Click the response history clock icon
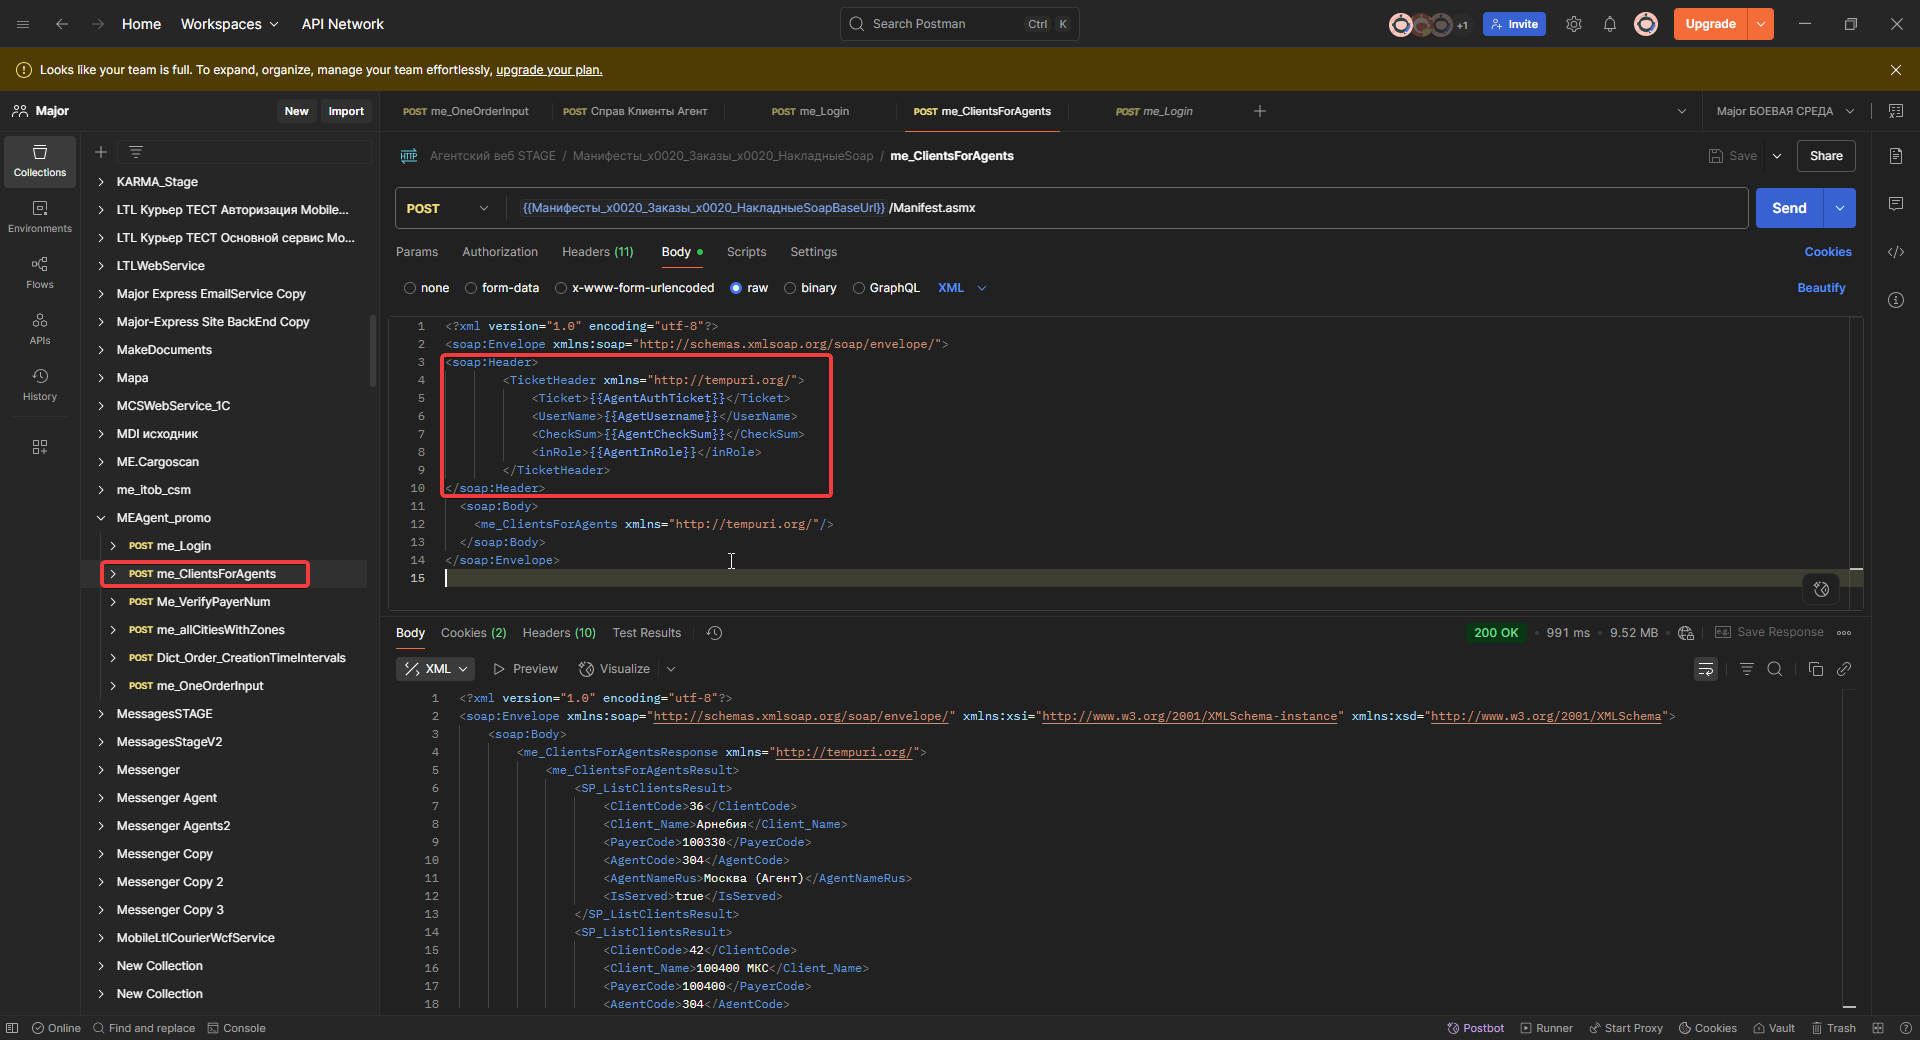The width and height of the screenshot is (1920, 1040). 714,633
